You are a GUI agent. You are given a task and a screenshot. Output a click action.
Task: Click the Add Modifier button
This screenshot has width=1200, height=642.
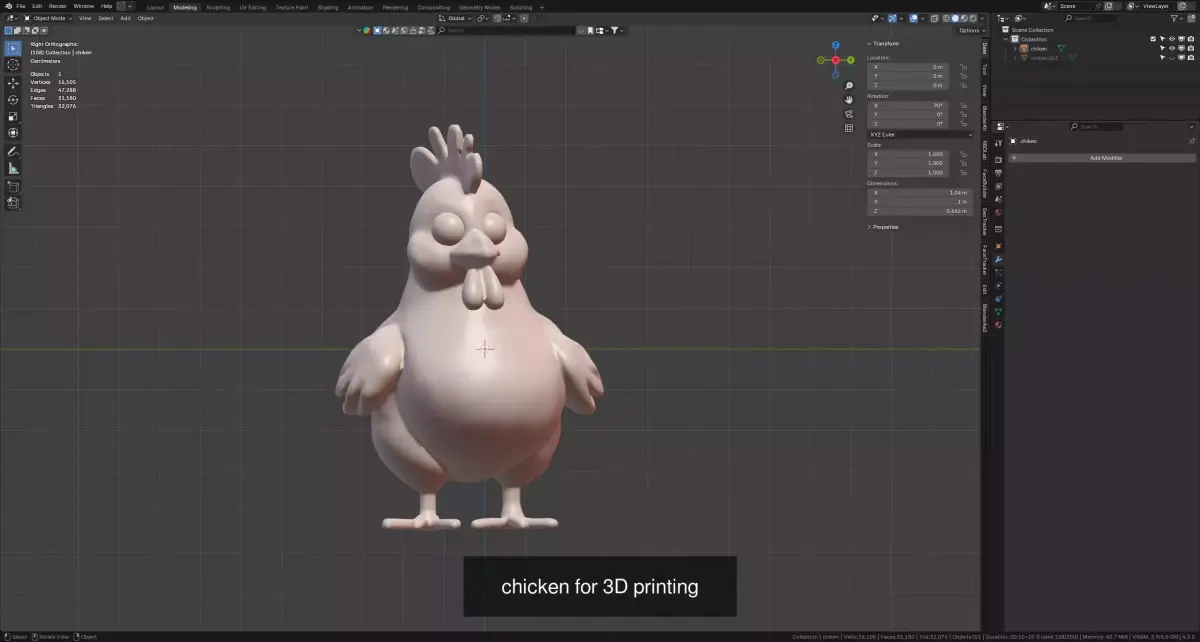1102,158
